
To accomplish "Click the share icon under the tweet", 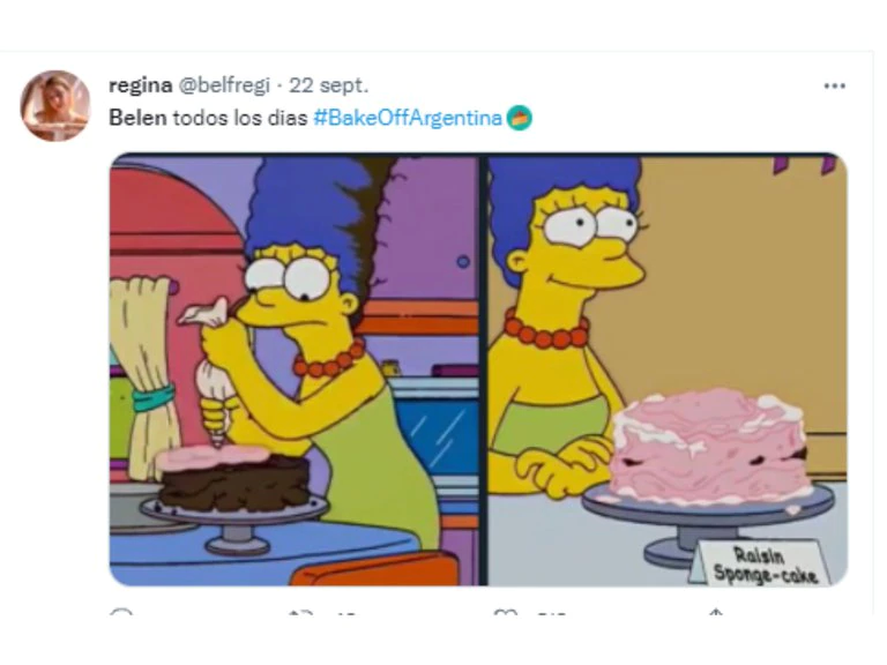I will [716, 612].
